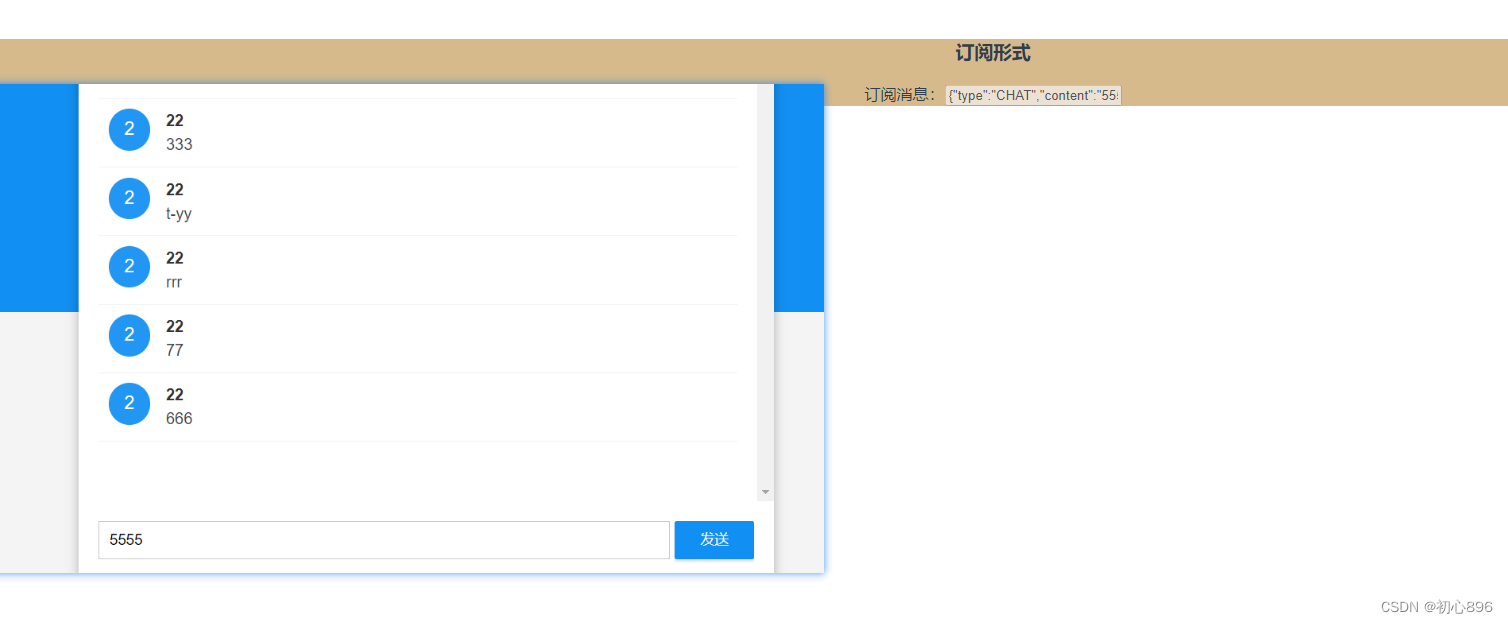The width and height of the screenshot is (1508, 623).
Task: Select the chat entry showing 77
Action: (174, 350)
